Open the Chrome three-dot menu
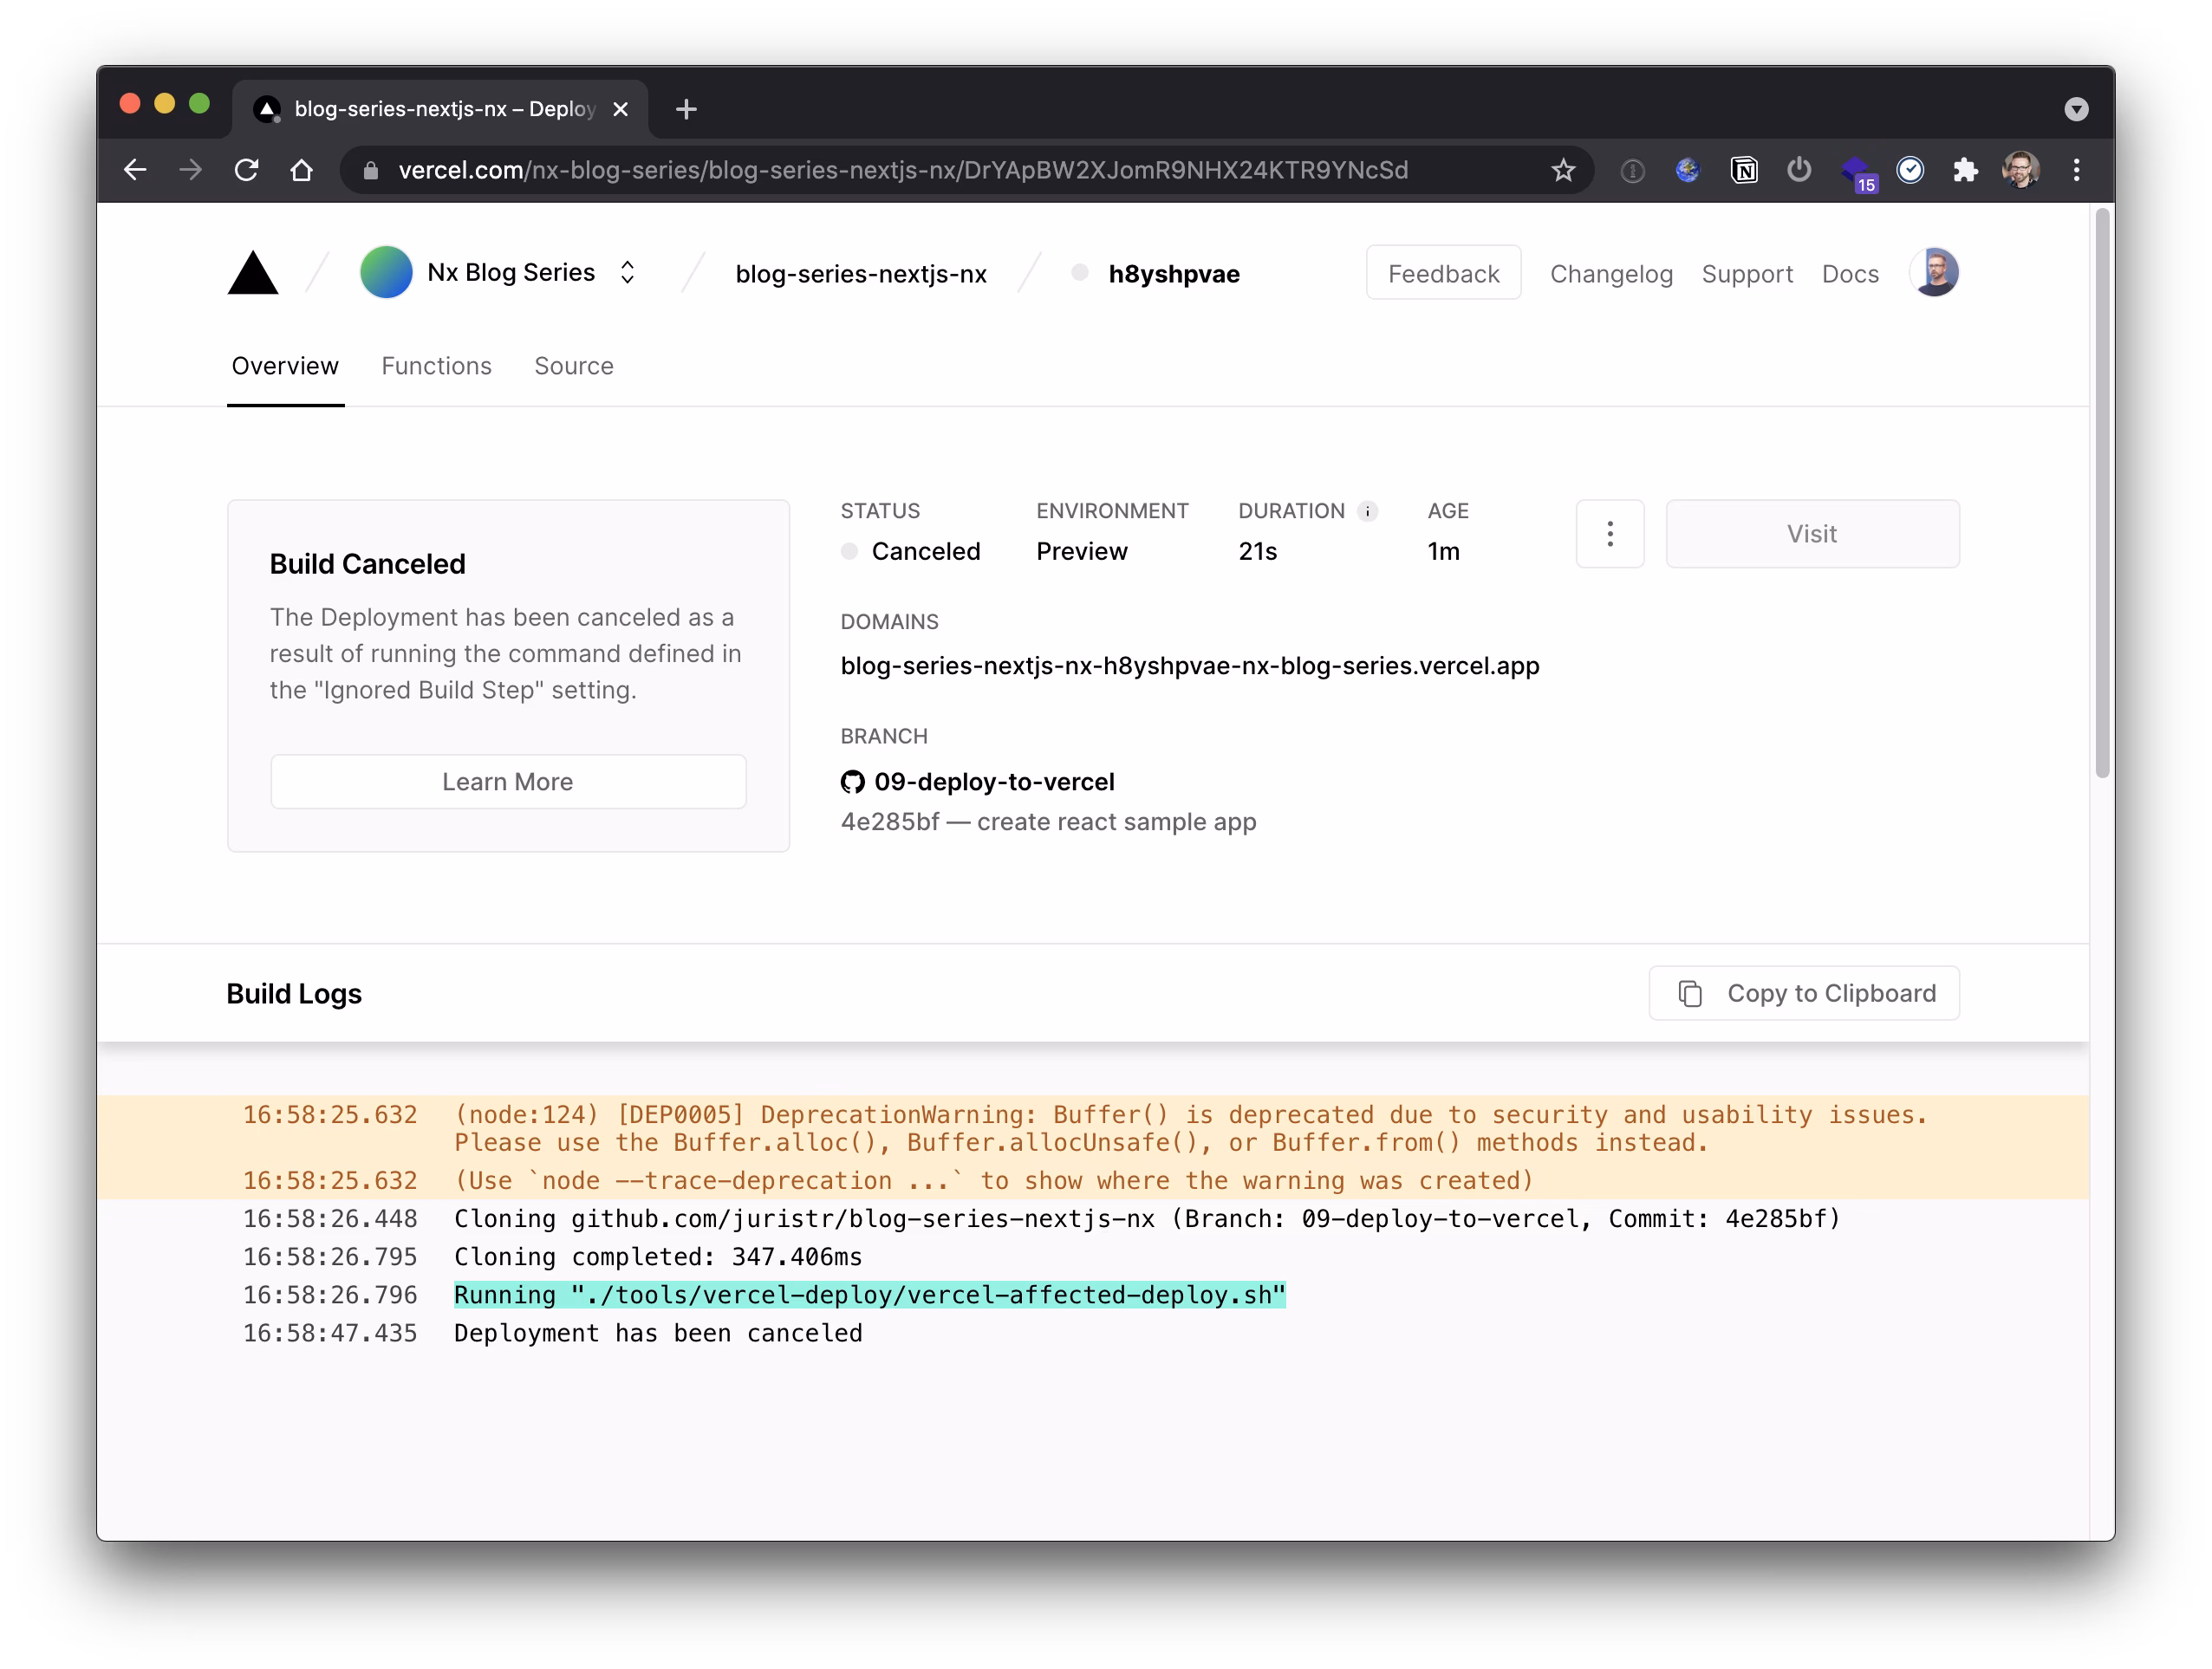Screen dimensions: 2212x1669 [x=2077, y=170]
